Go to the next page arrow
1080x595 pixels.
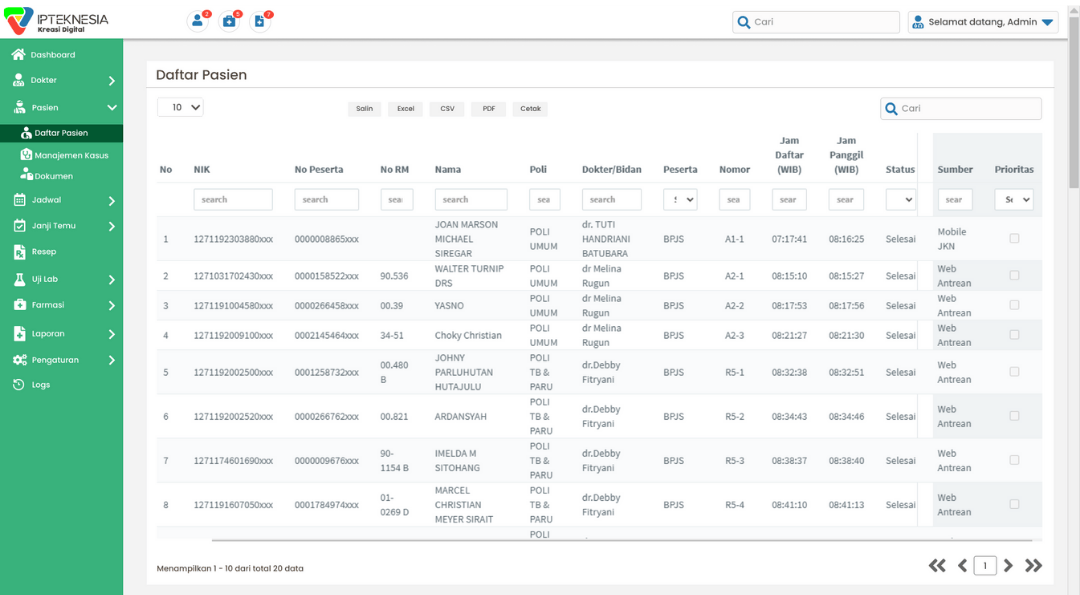tap(1008, 566)
